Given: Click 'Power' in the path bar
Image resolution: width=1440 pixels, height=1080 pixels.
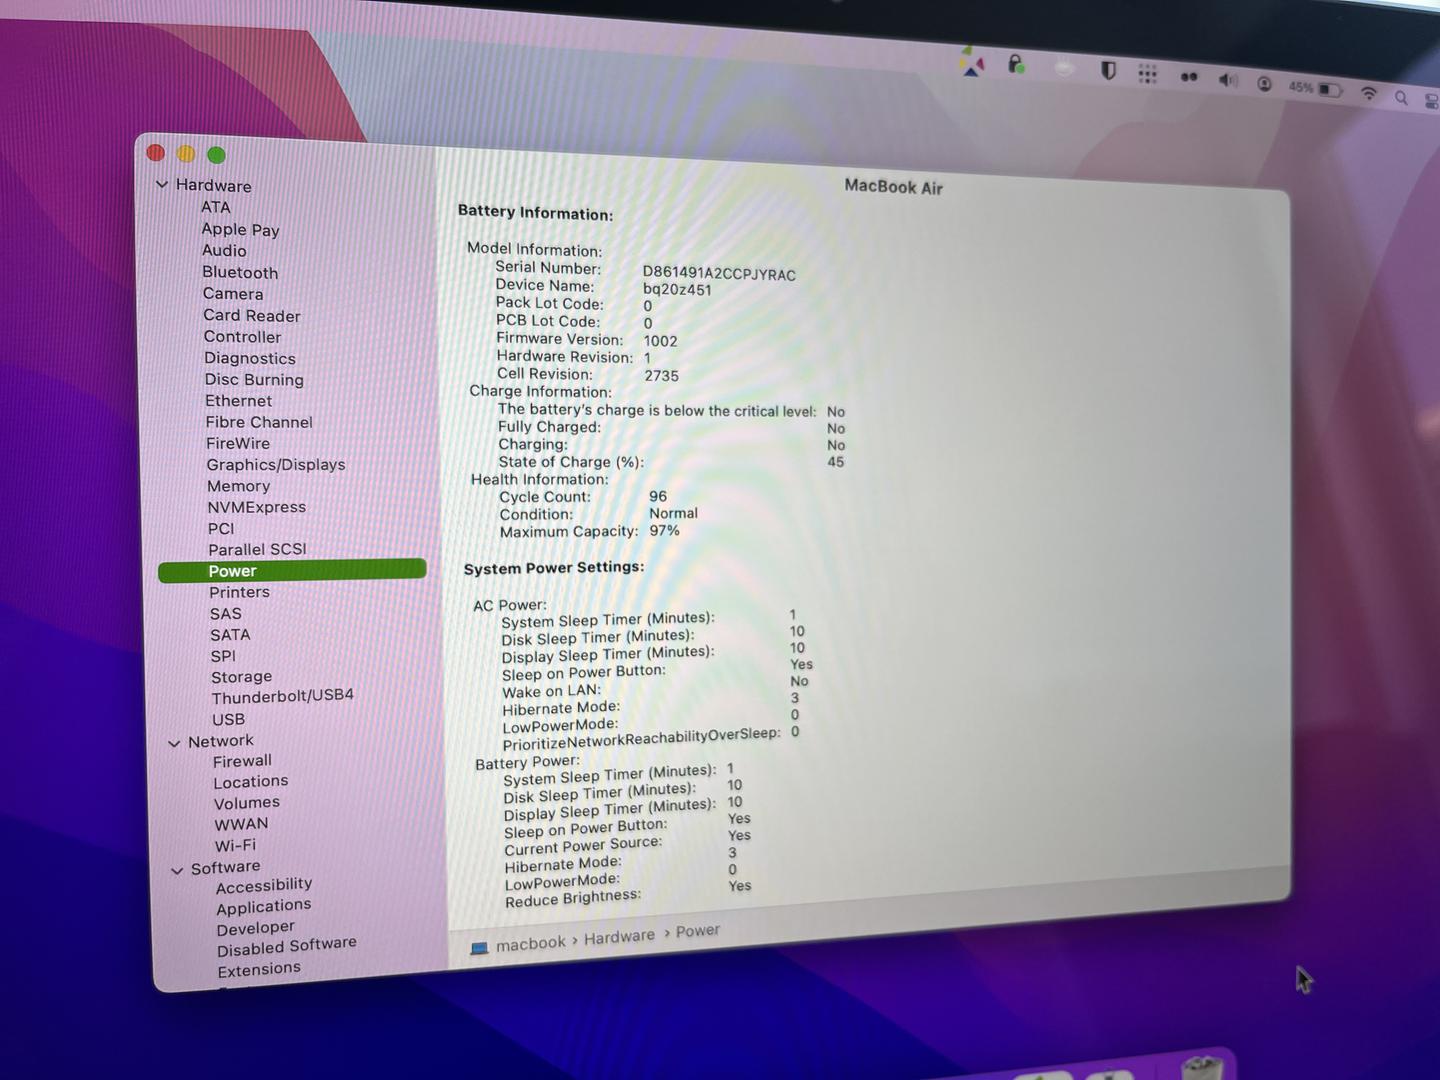Looking at the screenshot, I should [697, 931].
